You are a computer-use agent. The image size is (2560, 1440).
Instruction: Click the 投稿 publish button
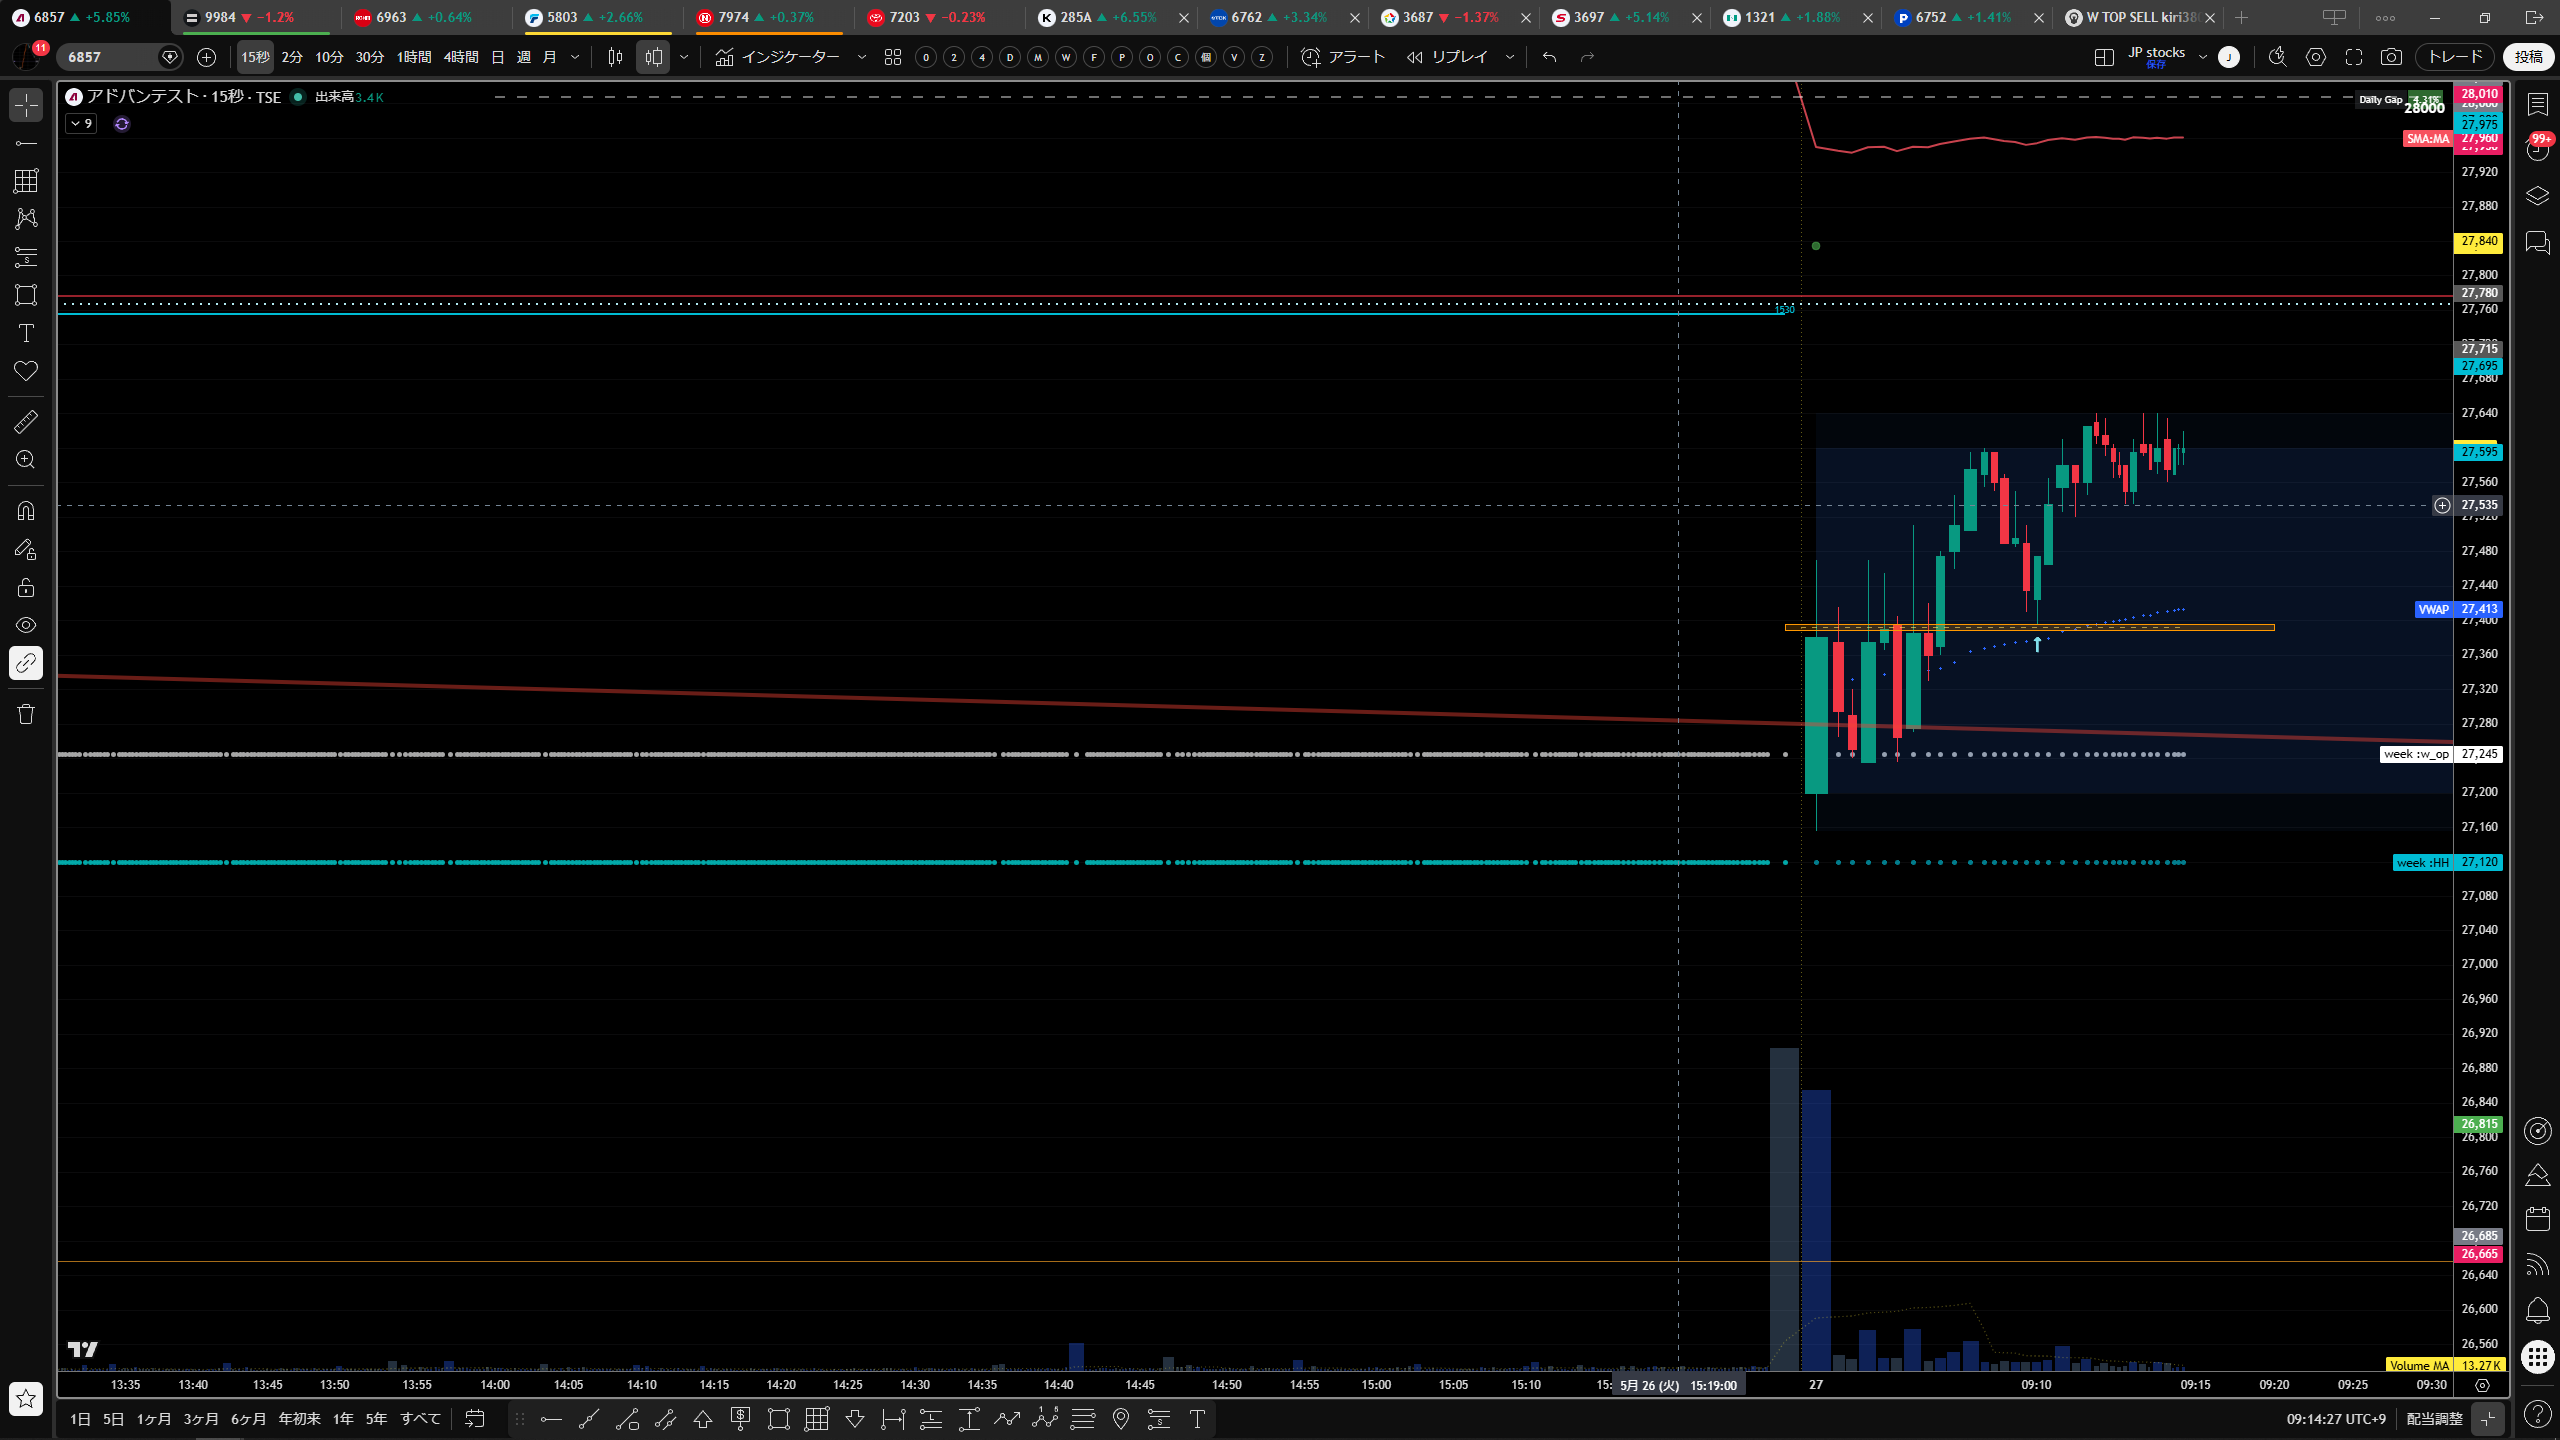click(2529, 57)
